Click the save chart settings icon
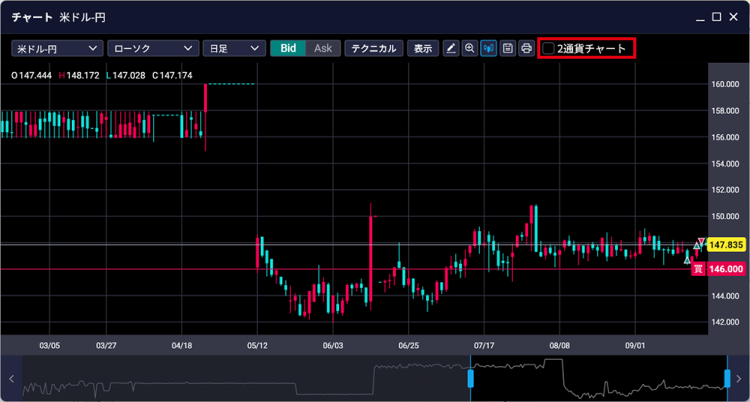 click(x=508, y=48)
